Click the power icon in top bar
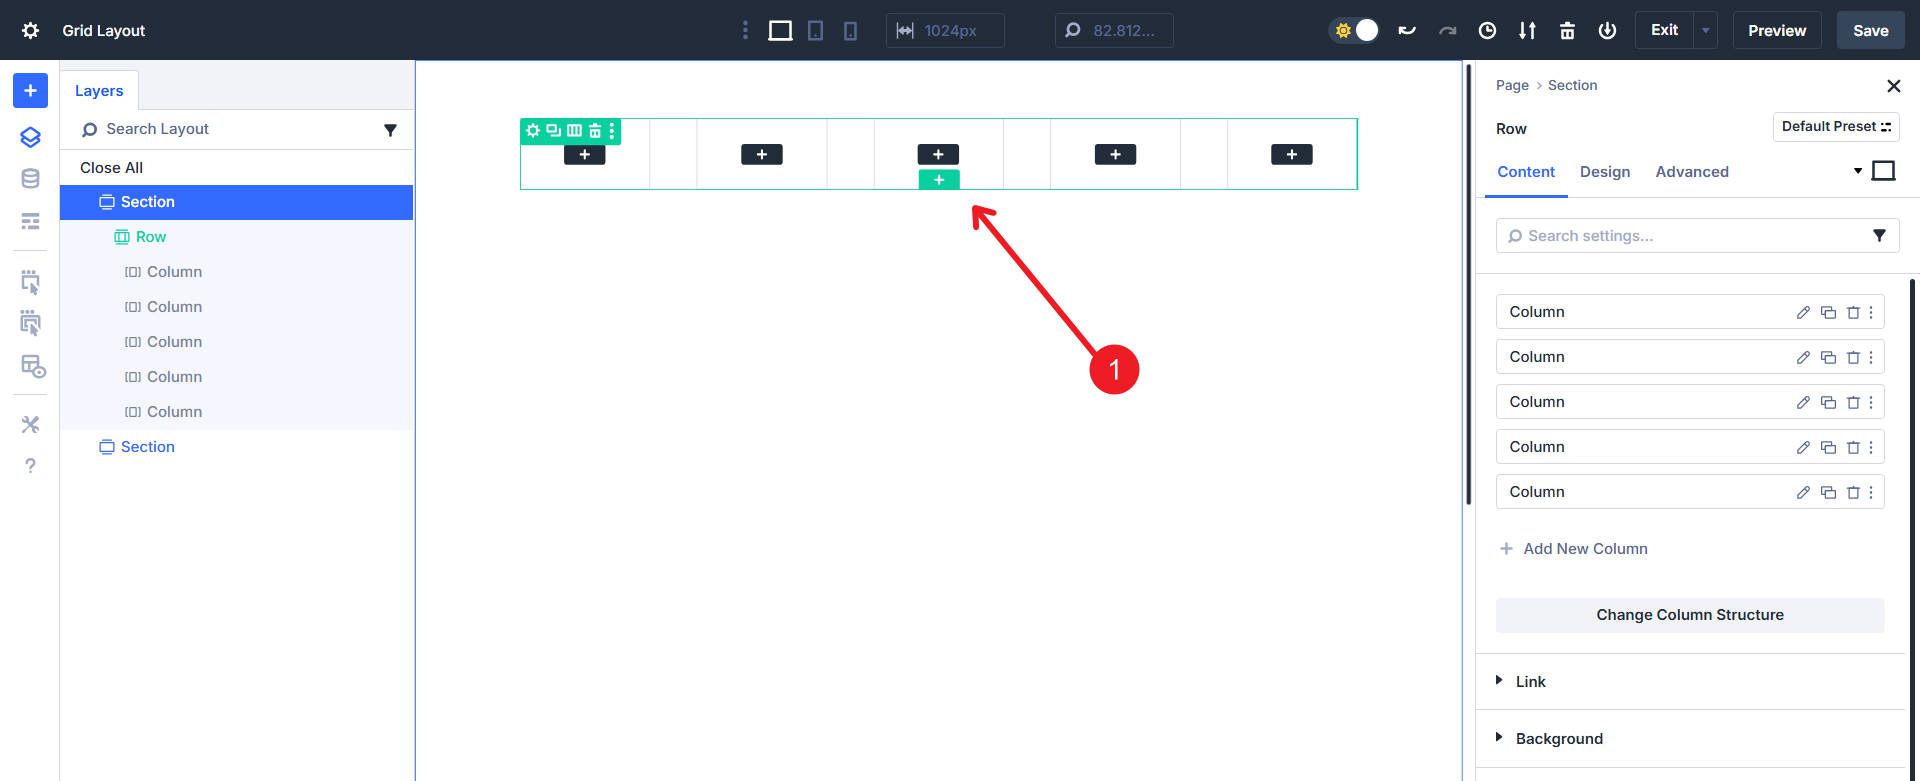The height and width of the screenshot is (781, 1920). [x=1607, y=30]
